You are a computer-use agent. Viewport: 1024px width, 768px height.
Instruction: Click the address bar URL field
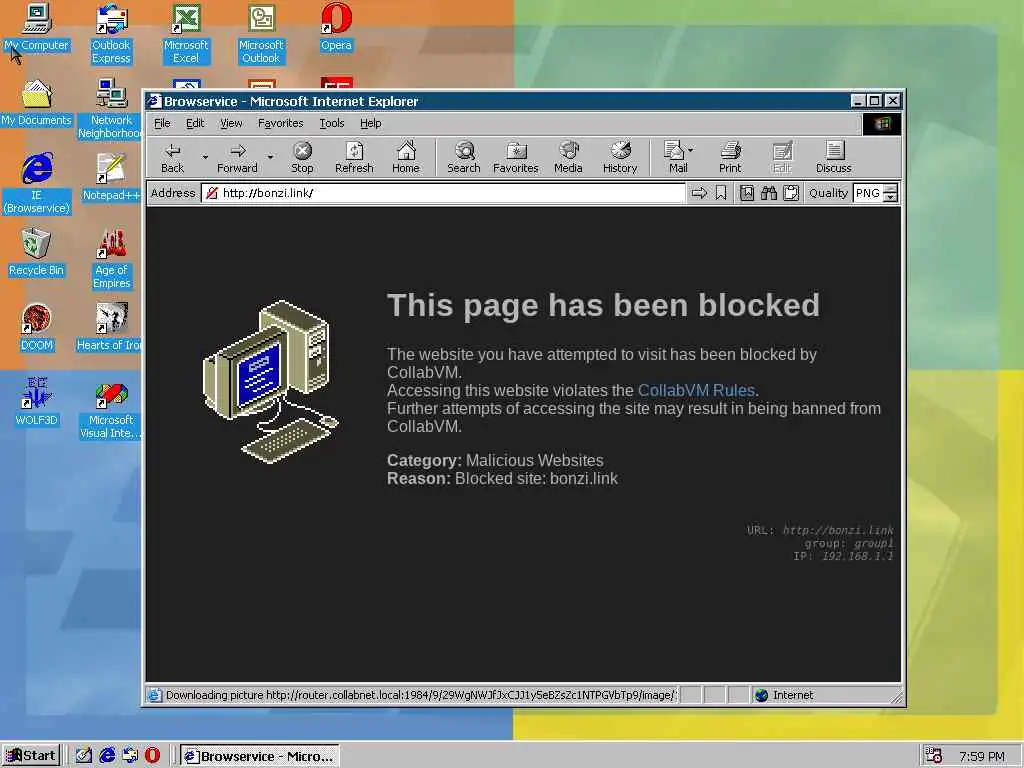pyautogui.click(x=443, y=193)
